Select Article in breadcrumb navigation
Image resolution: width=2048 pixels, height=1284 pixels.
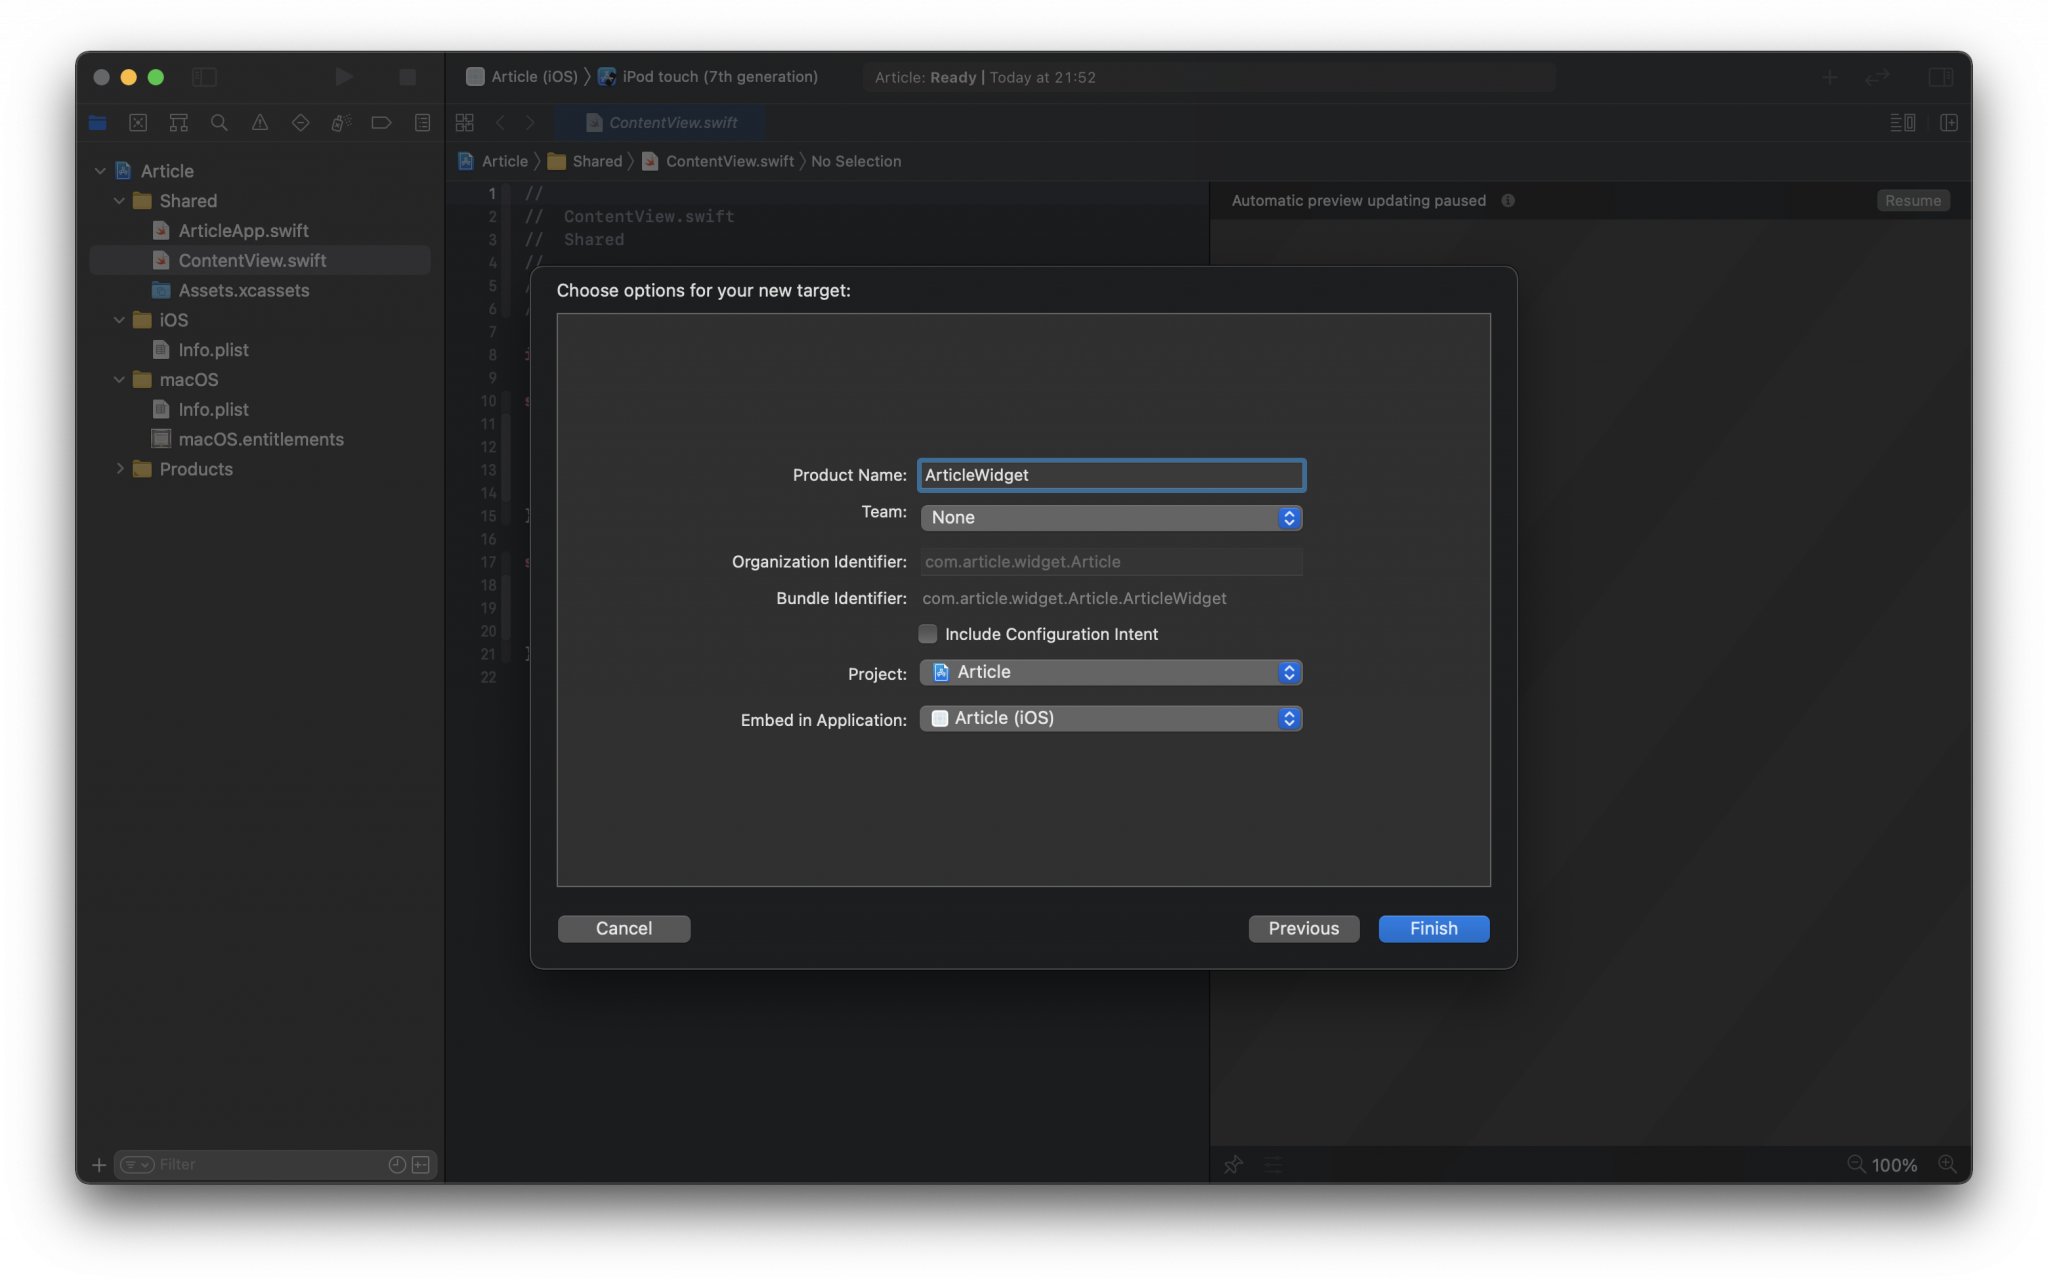tap(504, 160)
